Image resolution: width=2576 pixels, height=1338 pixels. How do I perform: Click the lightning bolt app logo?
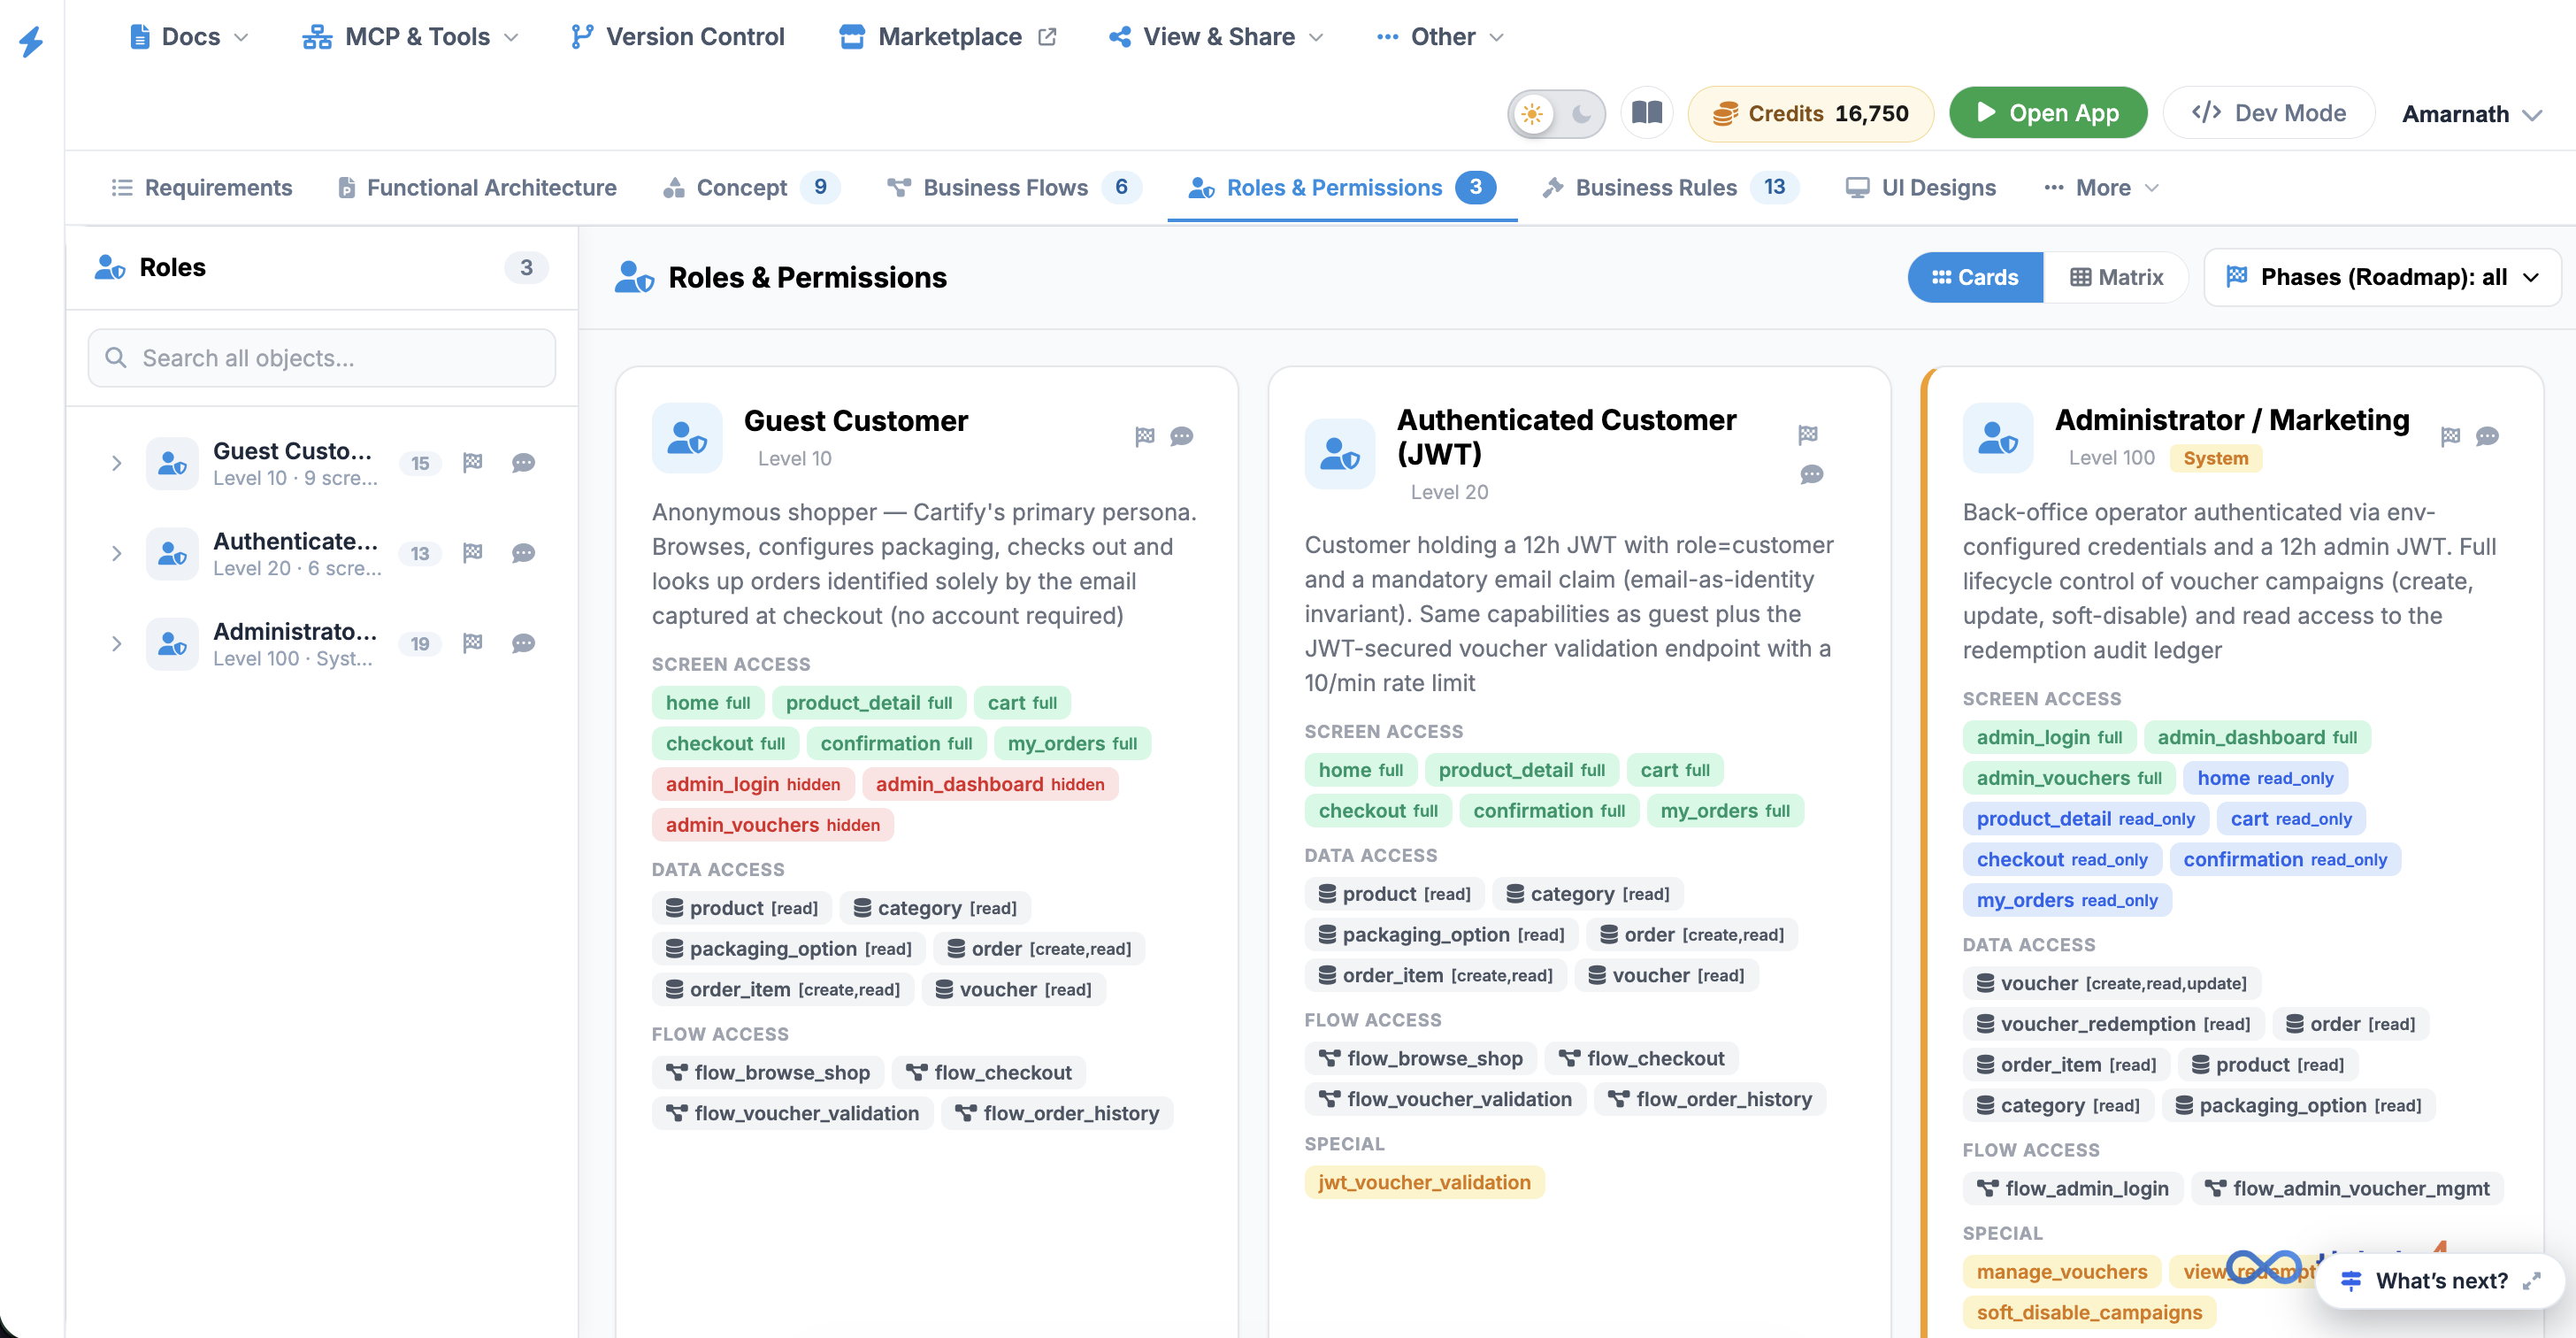click(31, 41)
